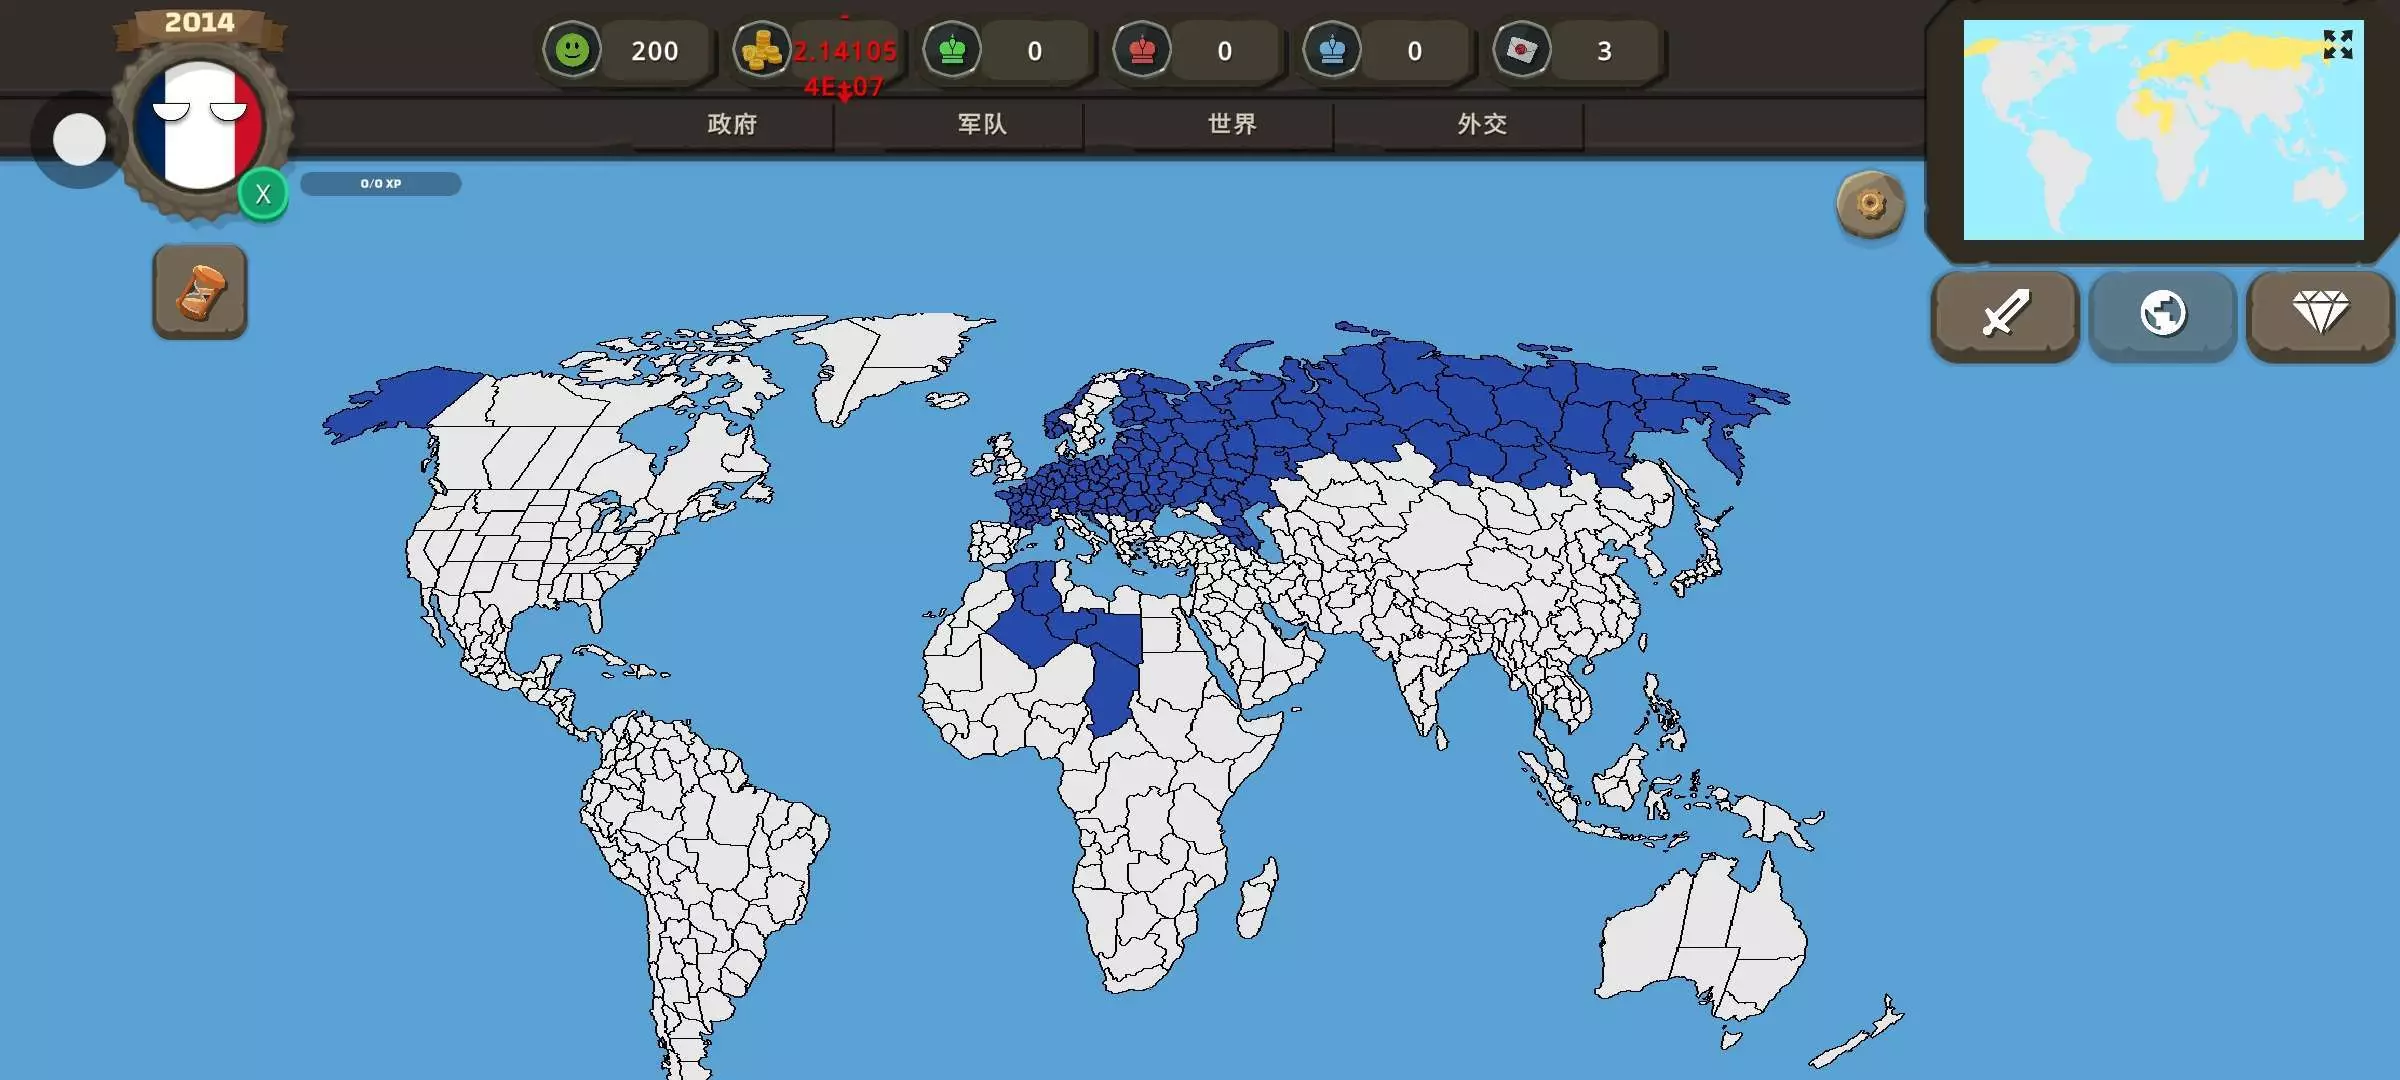Open the sword war mode button
This screenshot has height=1080, width=2400.
tap(2005, 314)
